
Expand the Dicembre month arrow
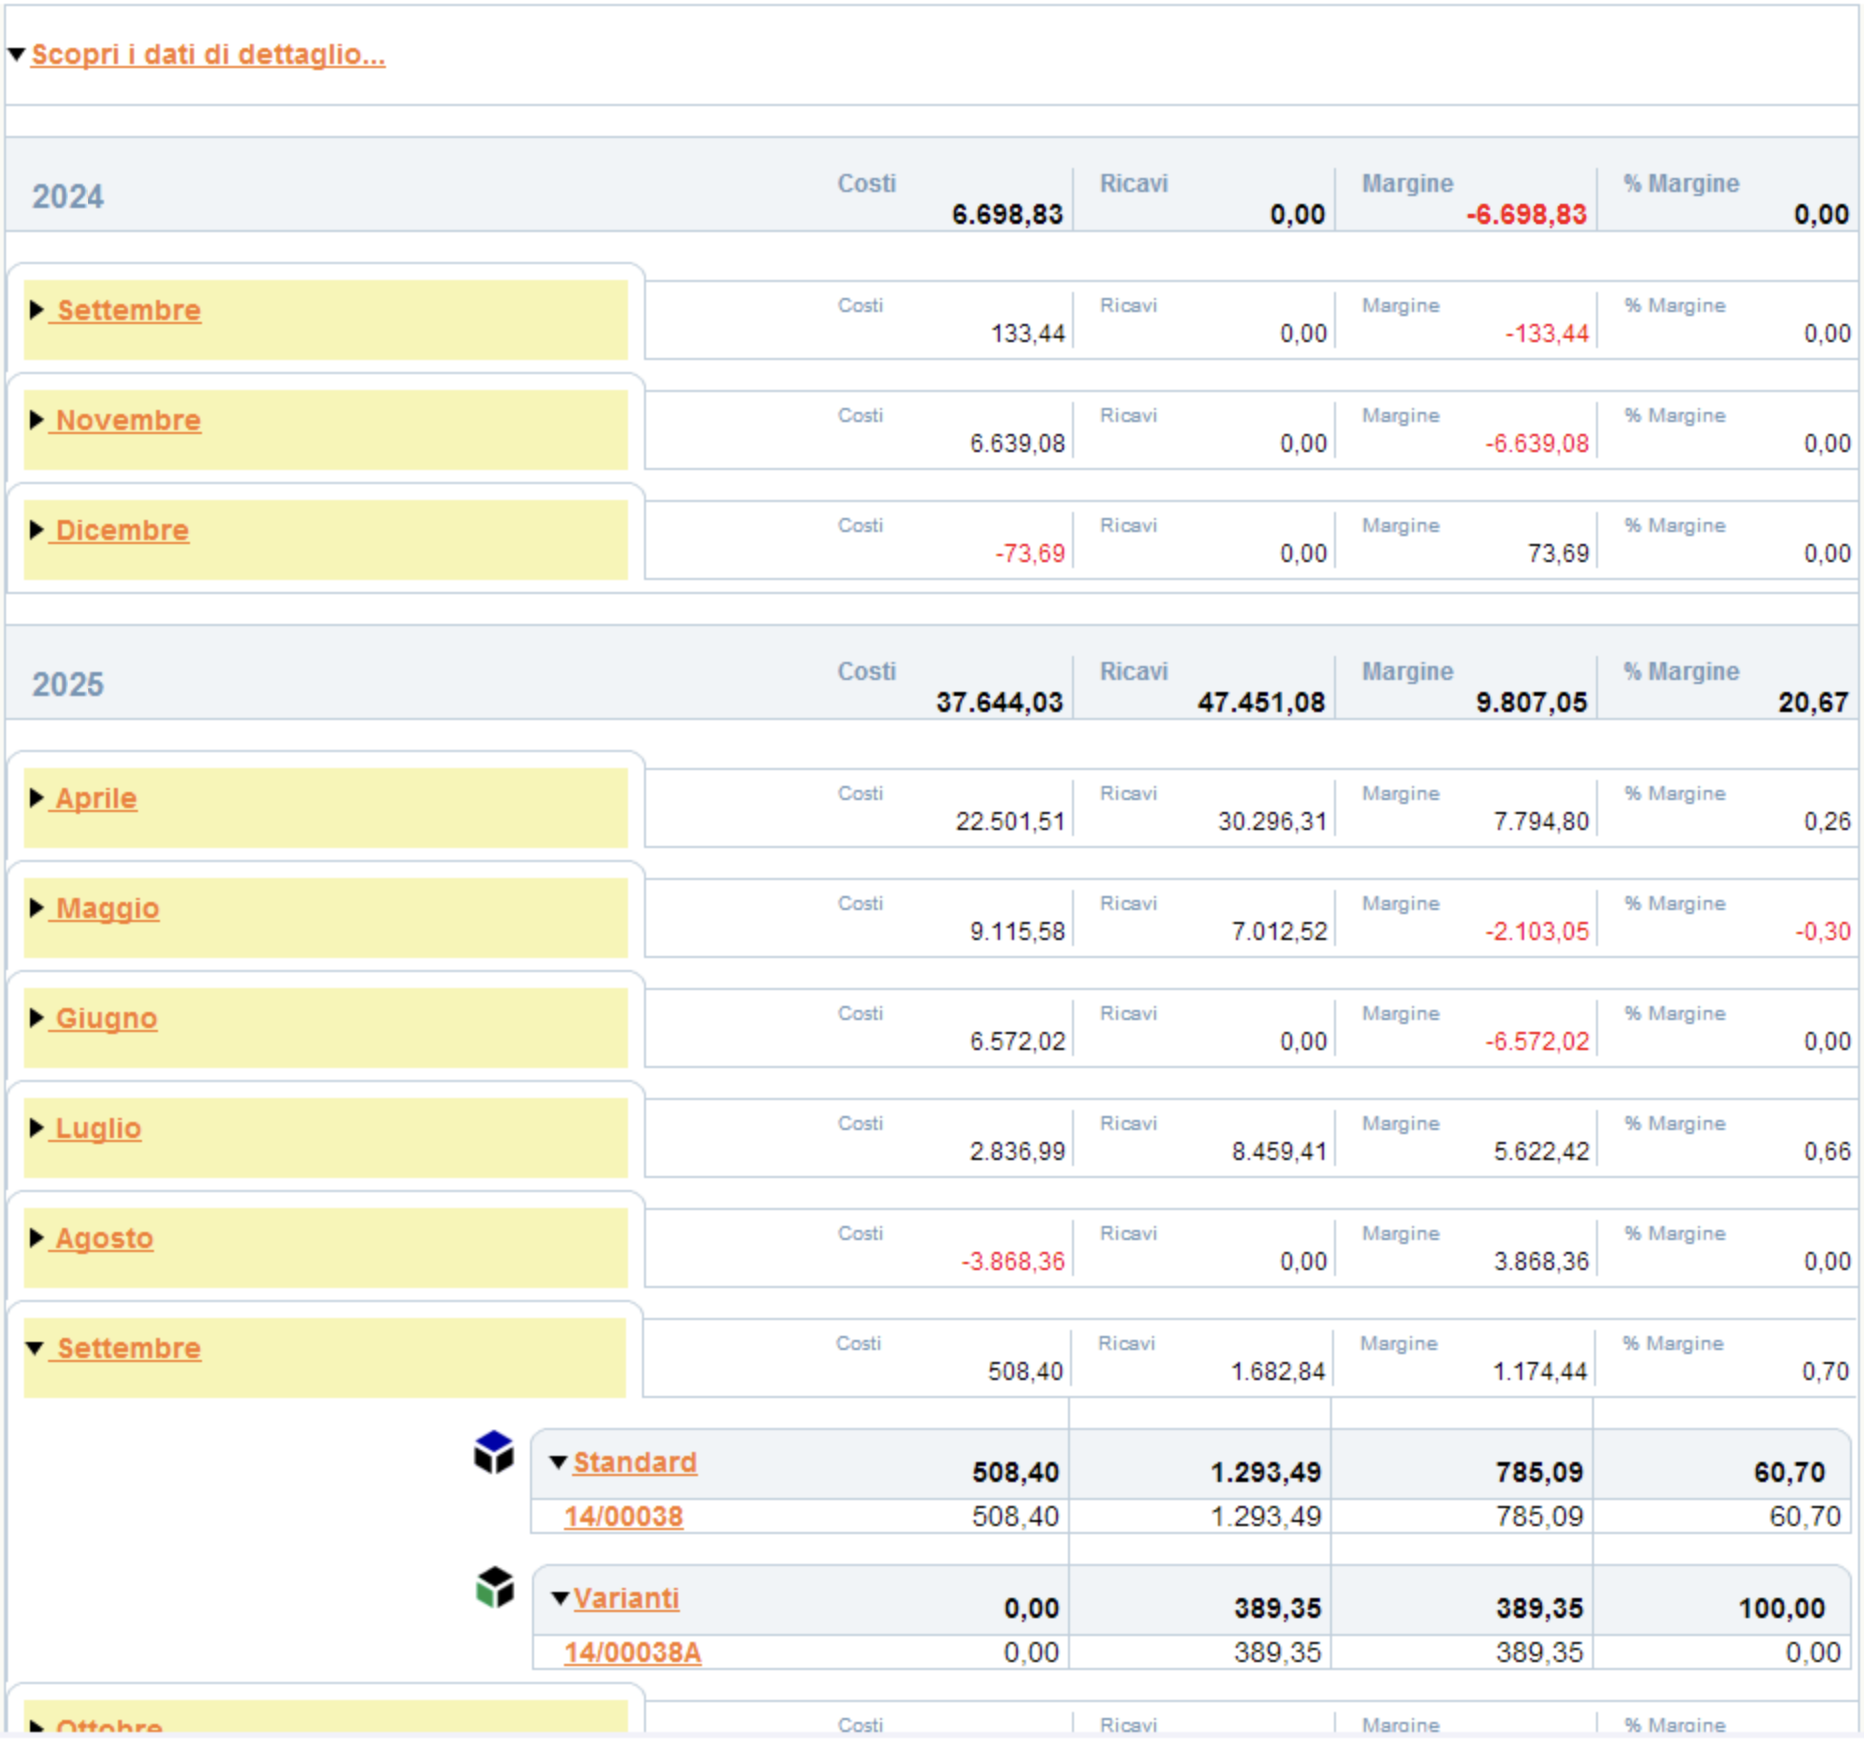[37, 530]
